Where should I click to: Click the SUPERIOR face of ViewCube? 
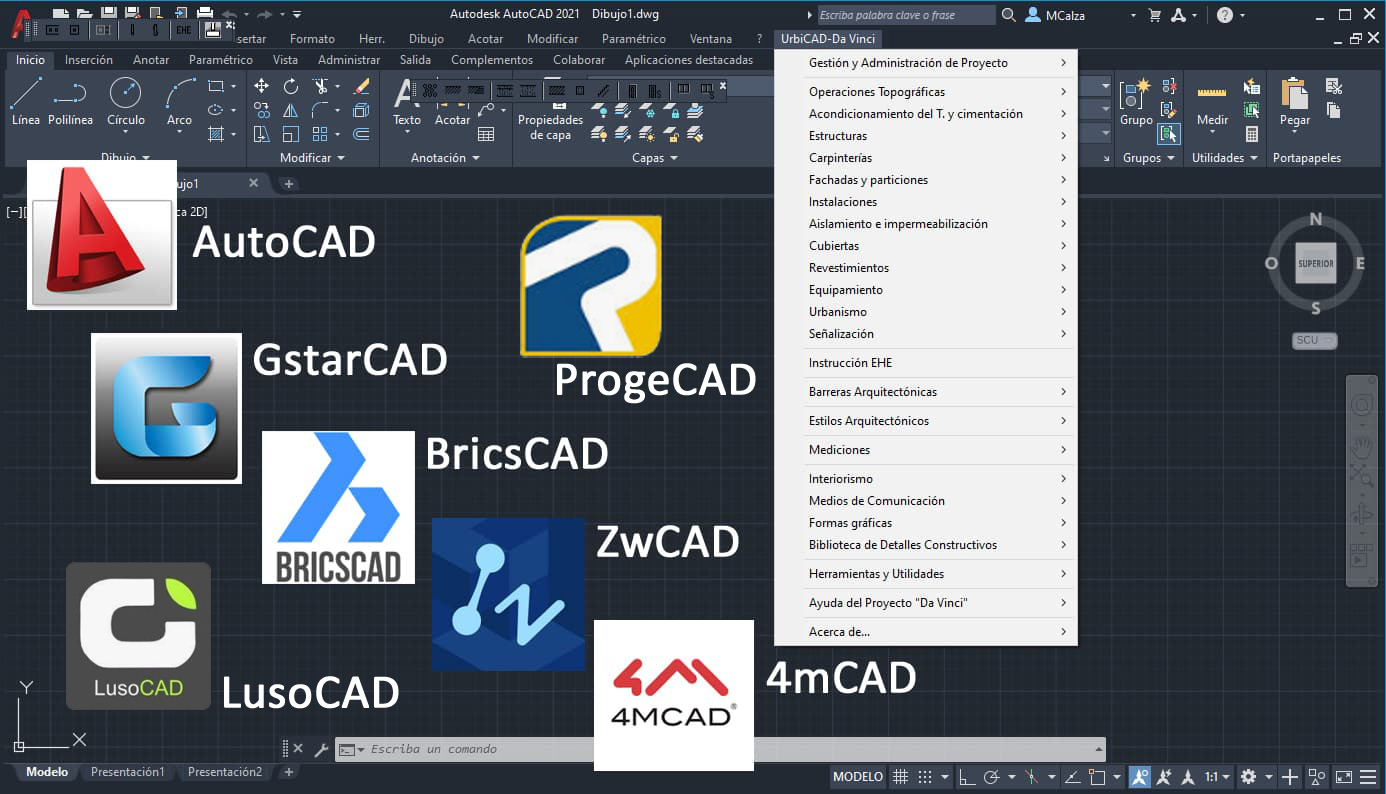click(x=1315, y=264)
